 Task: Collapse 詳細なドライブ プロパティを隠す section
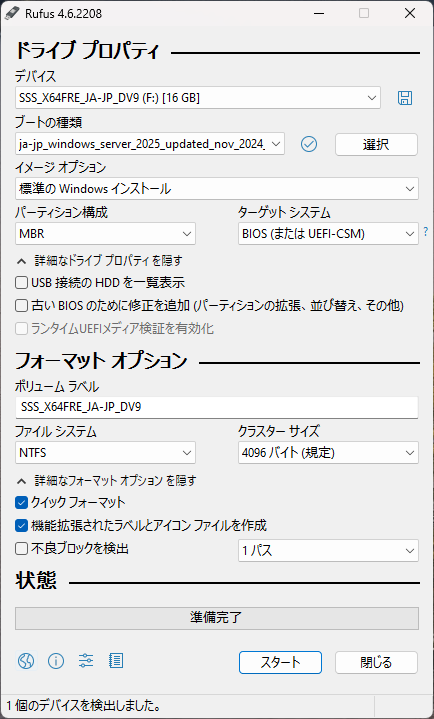100,261
